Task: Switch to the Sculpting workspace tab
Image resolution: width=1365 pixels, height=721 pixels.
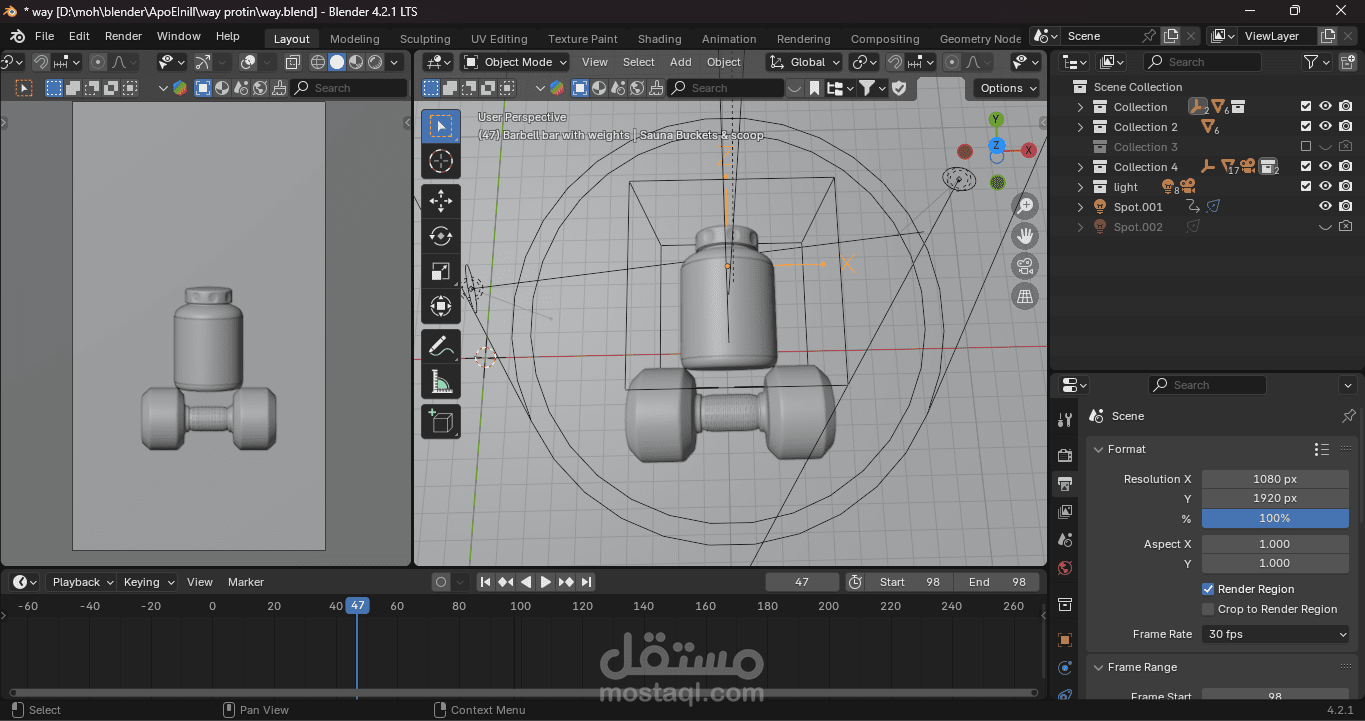Action: tap(425, 39)
